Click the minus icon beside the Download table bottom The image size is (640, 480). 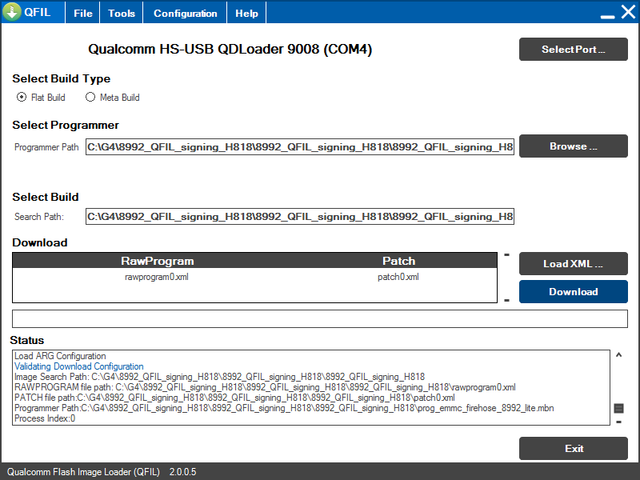point(507,300)
